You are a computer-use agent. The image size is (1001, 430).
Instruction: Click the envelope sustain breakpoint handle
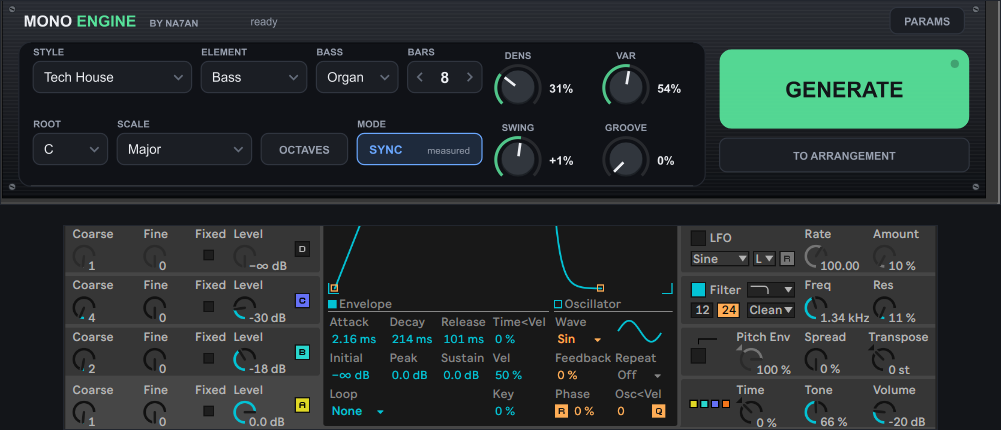pyautogui.click(x=599, y=288)
